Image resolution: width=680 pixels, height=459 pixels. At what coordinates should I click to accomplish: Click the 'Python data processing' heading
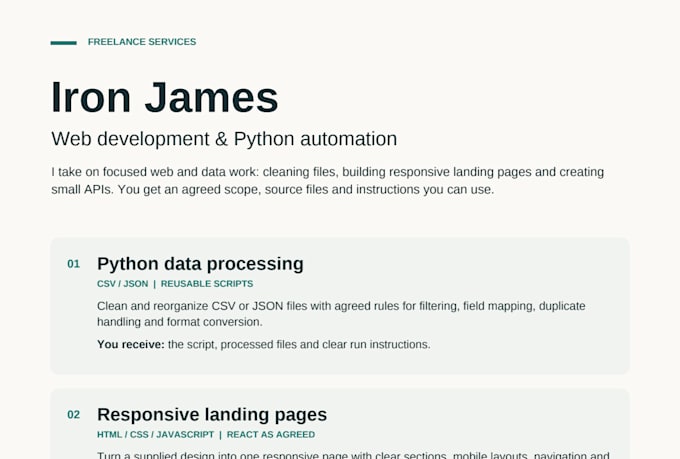click(200, 264)
